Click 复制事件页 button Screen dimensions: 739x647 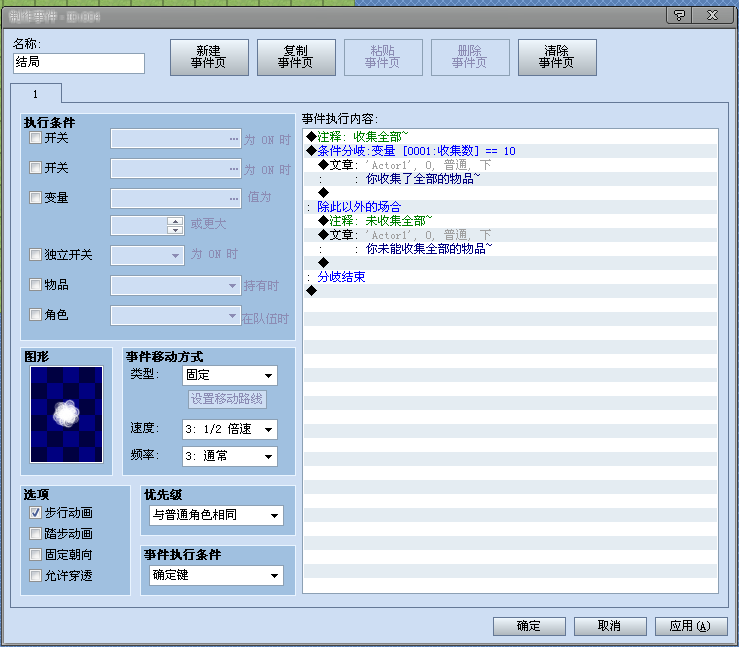296,57
